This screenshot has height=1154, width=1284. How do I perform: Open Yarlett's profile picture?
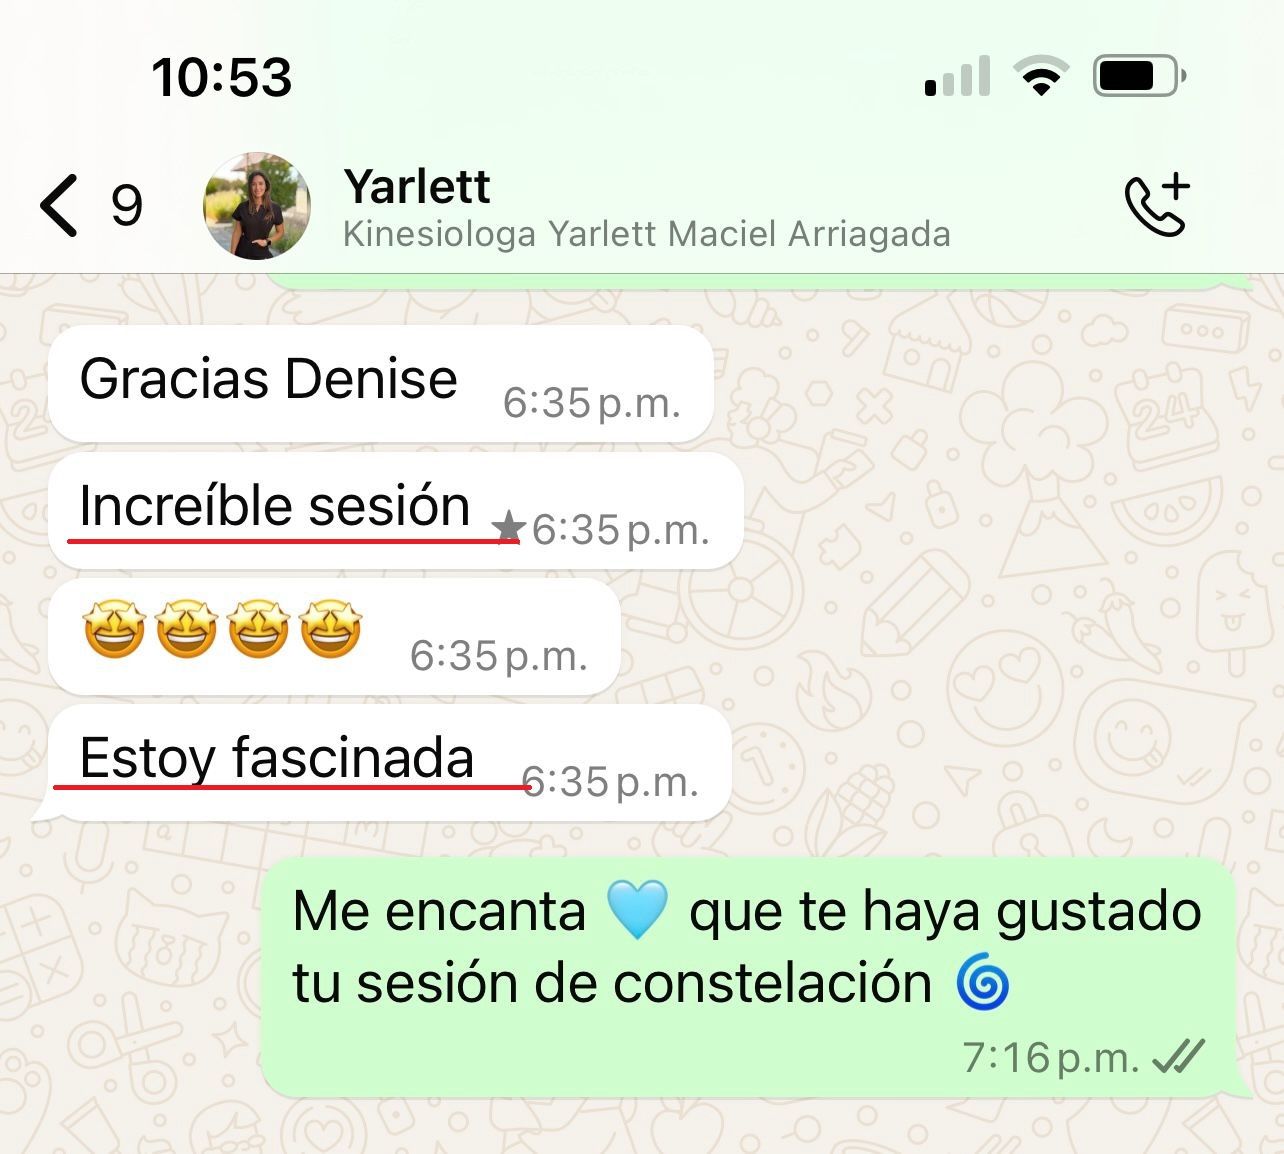(257, 206)
